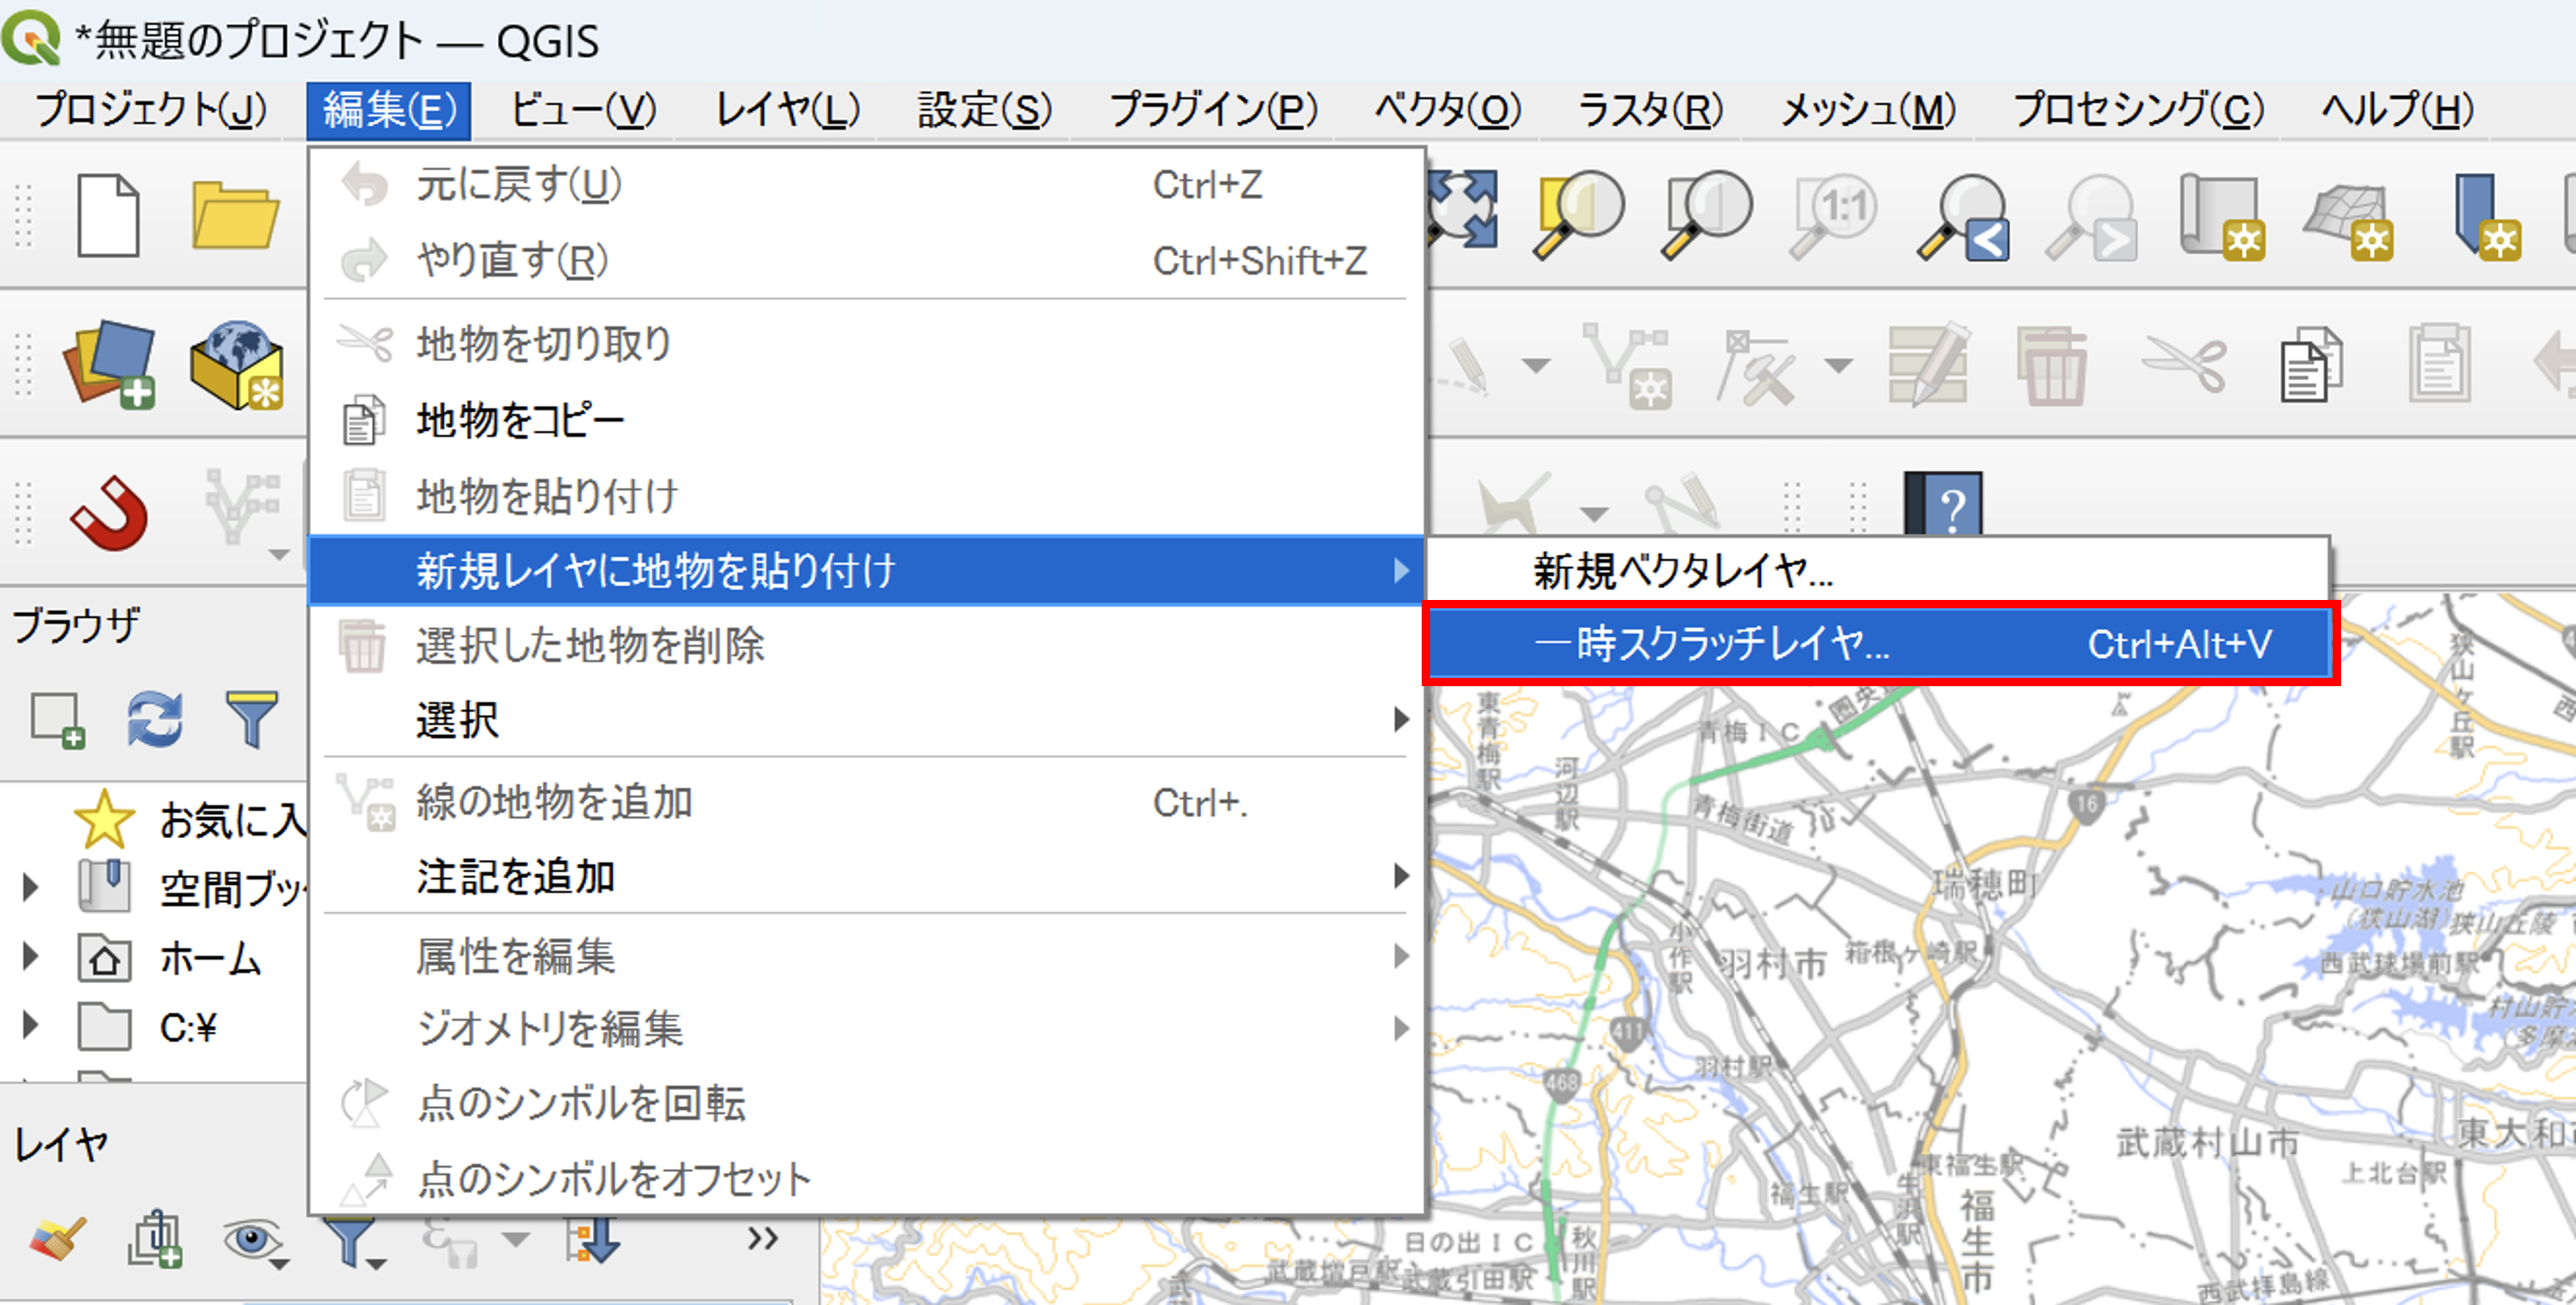The width and height of the screenshot is (2576, 1305).
Task: Open the snapping type dropdown arrow
Action: click(x=278, y=554)
